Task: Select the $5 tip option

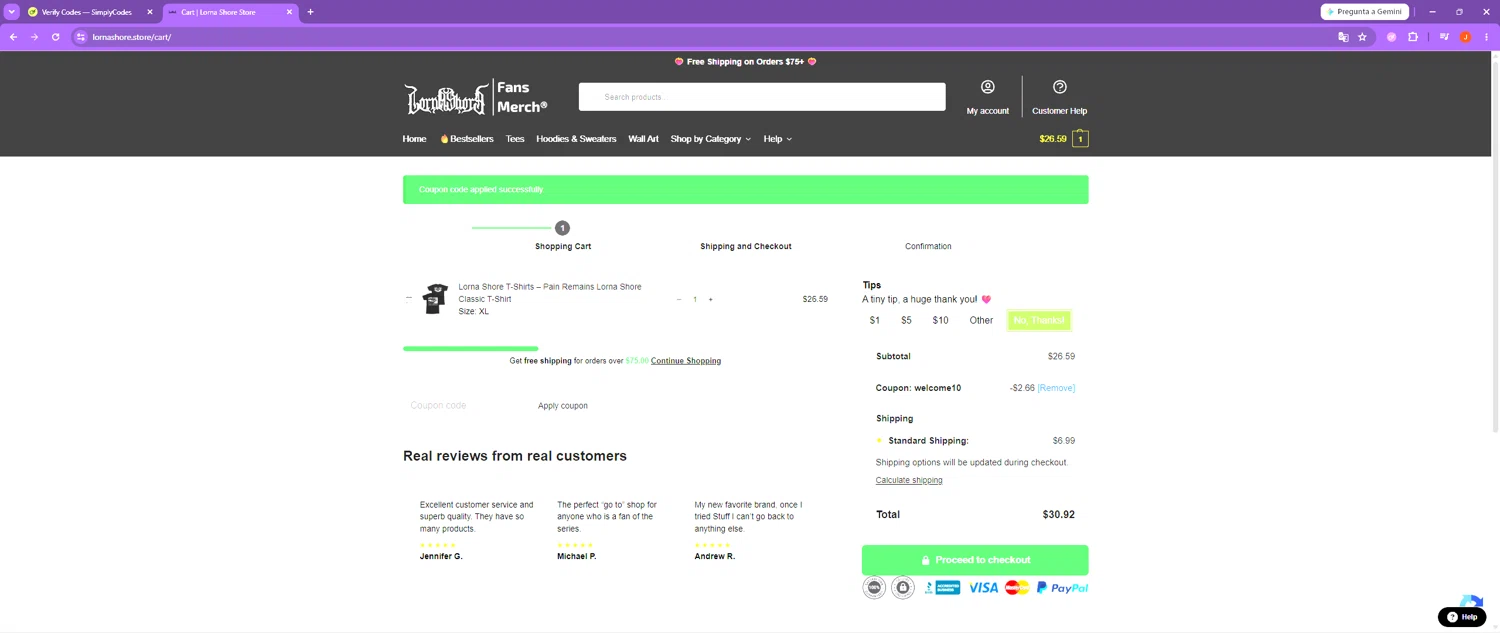Action: click(x=906, y=320)
